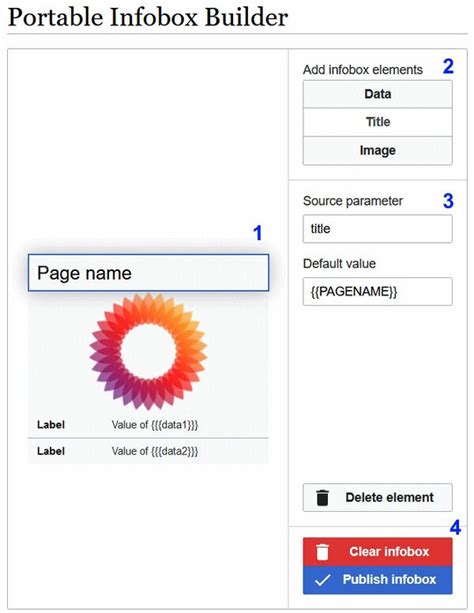Select the Page name title element
474x613 pixels.
coord(149,273)
